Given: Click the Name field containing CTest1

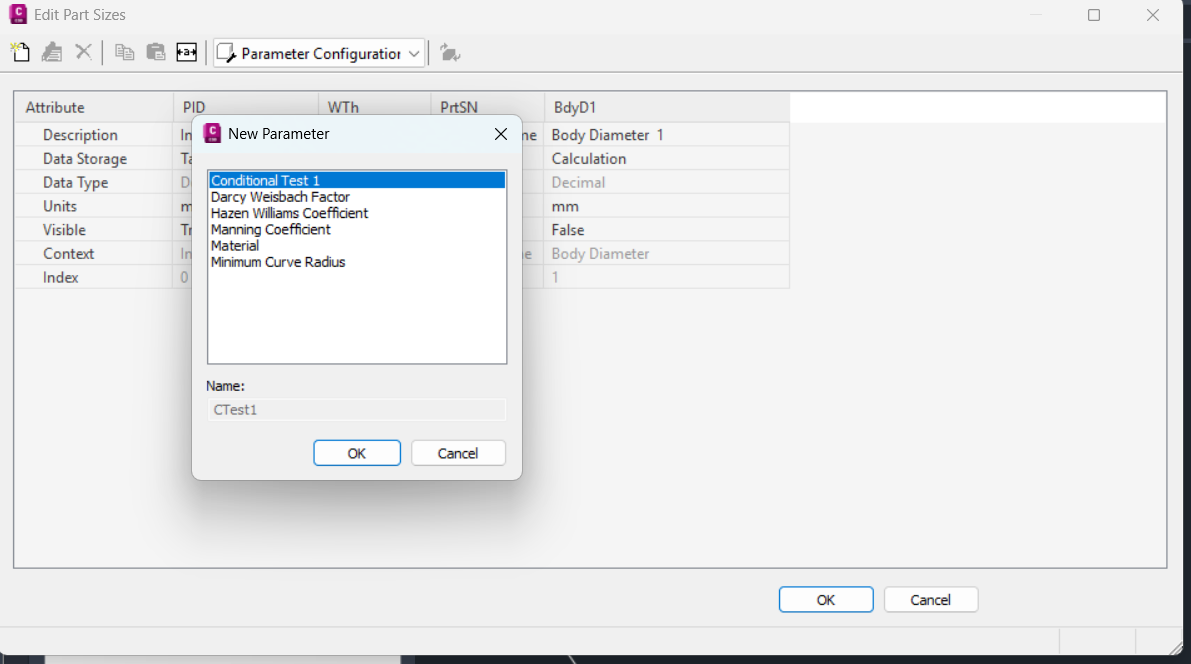Looking at the screenshot, I should point(356,409).
